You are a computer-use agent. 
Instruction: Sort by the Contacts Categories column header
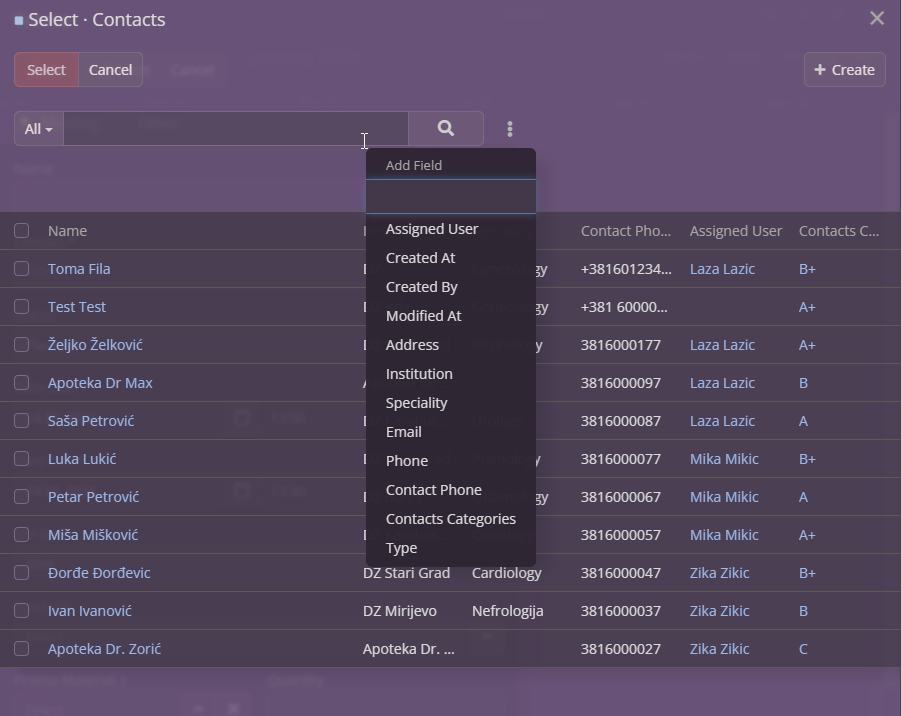point(839,231)
